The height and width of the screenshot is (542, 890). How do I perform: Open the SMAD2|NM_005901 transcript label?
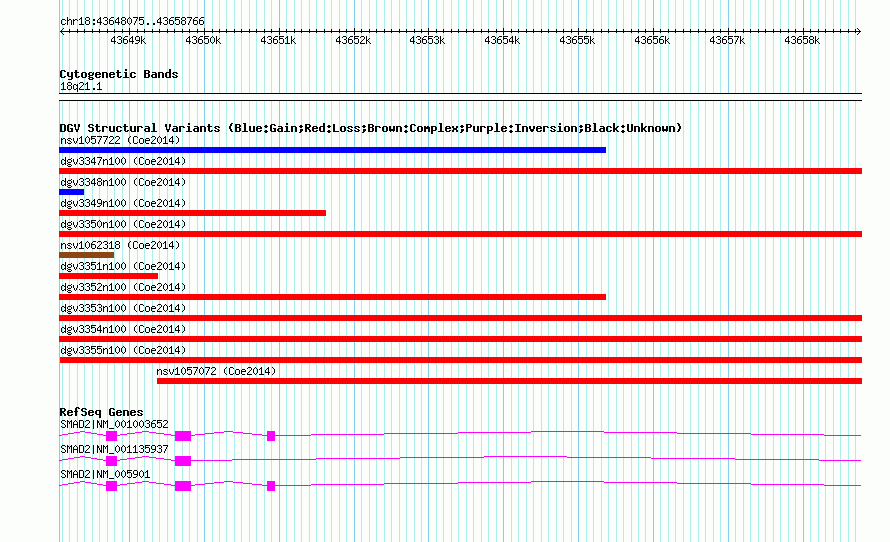click(x=105, y=474)
